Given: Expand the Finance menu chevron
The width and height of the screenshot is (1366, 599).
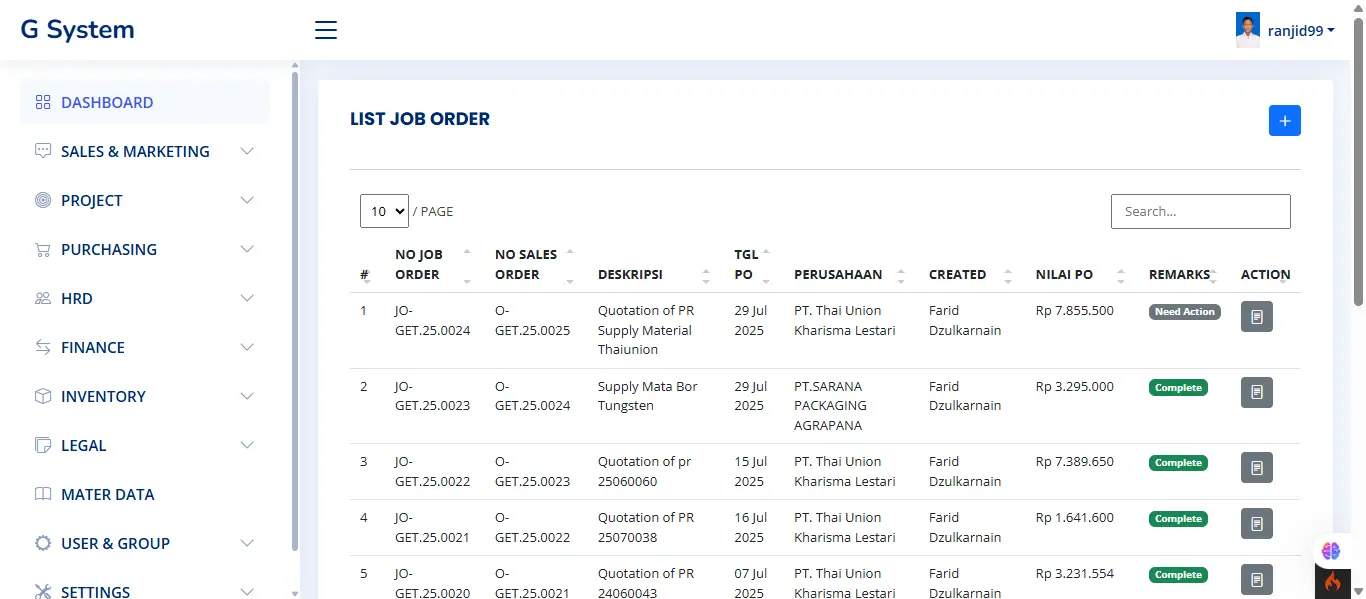Looking at the screenshot, I should click(247, 348).
